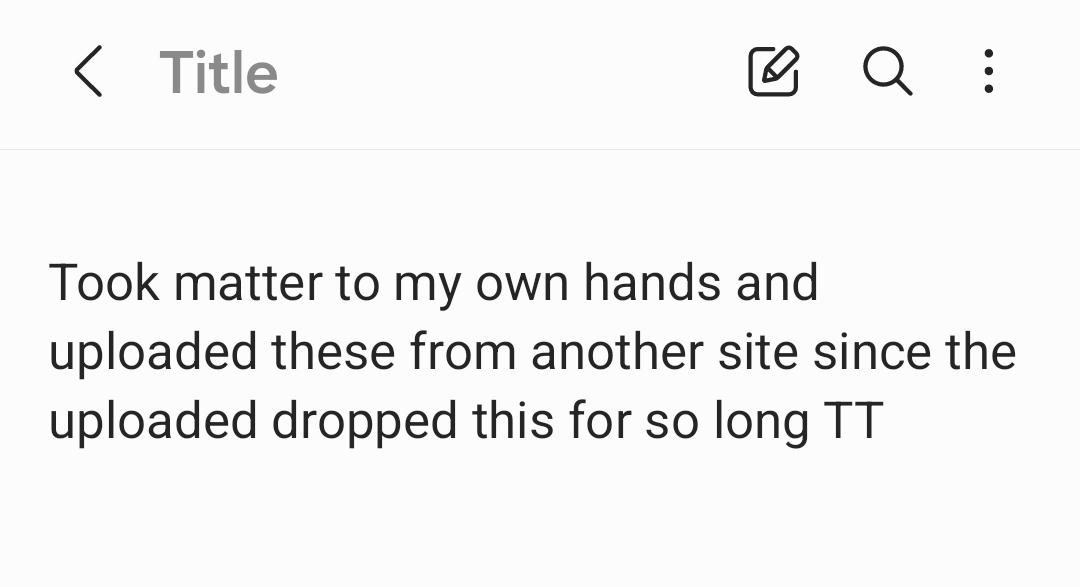Click the Title placeholder field

pos(218,72)
